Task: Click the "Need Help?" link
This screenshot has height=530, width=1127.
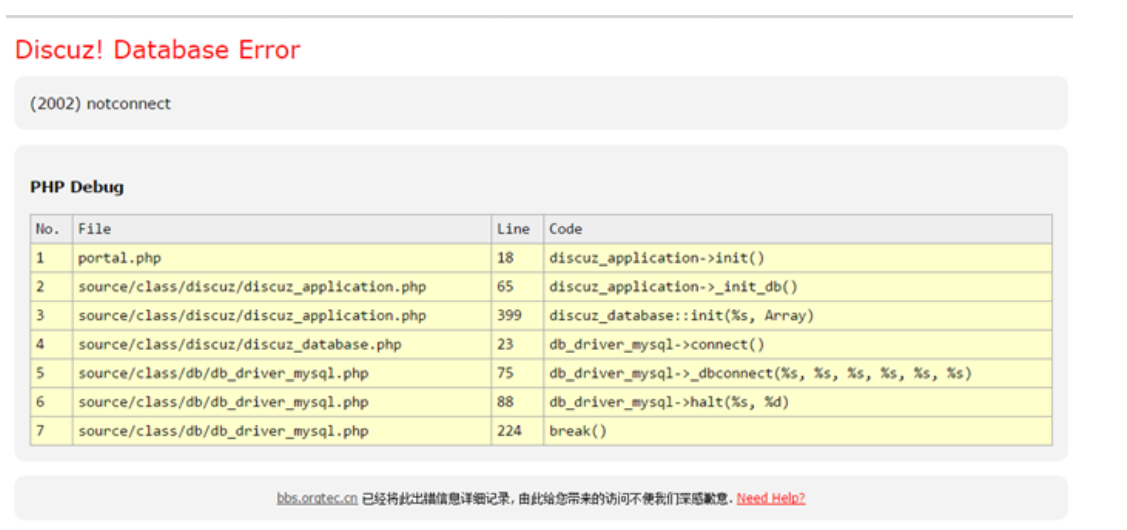Action: [770, 498]
